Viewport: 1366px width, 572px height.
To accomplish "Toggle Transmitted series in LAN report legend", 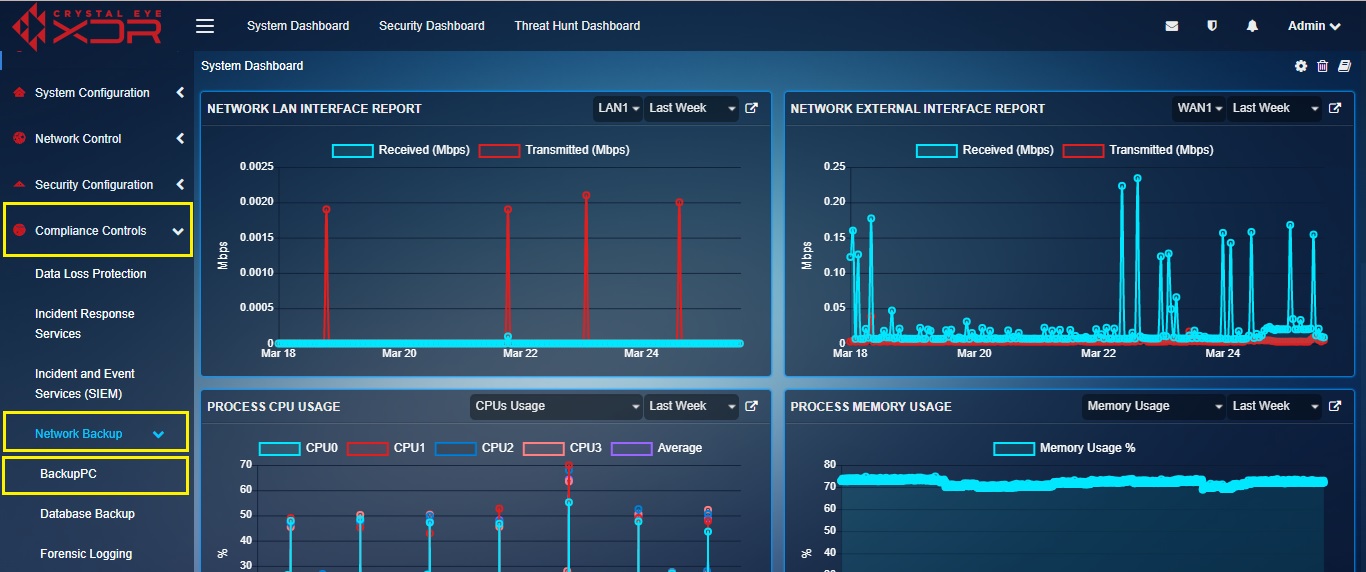I will [x=554, y=150].
